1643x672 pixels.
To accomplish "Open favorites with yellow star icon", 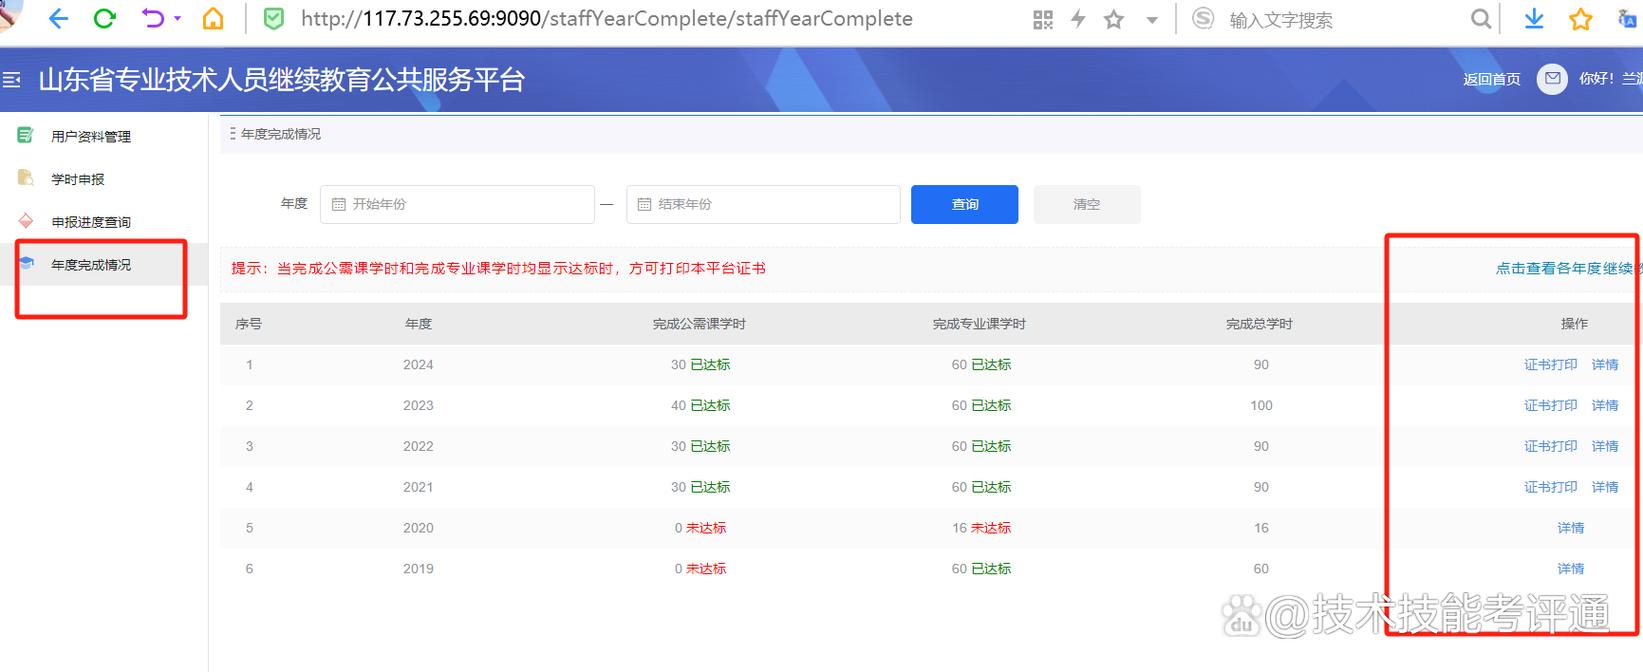I will (1581, 19).
